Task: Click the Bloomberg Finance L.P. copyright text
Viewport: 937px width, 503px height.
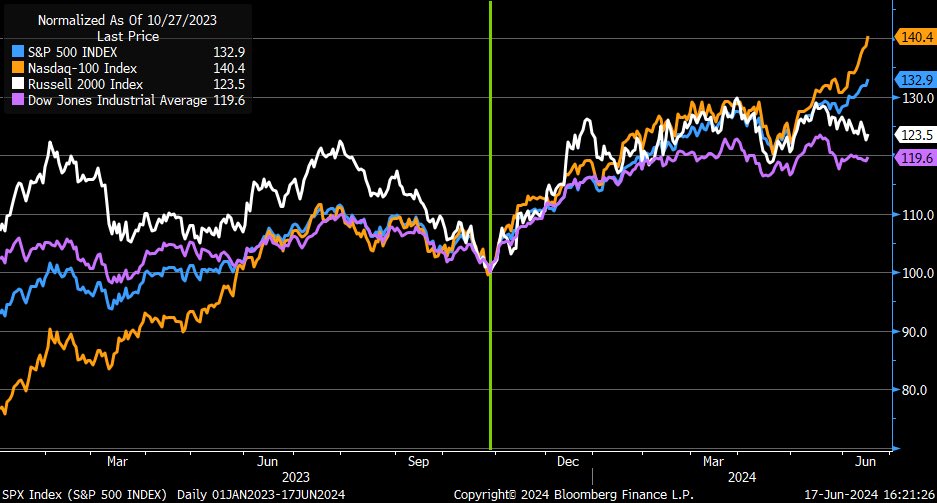Action: (x=574, y=495)
